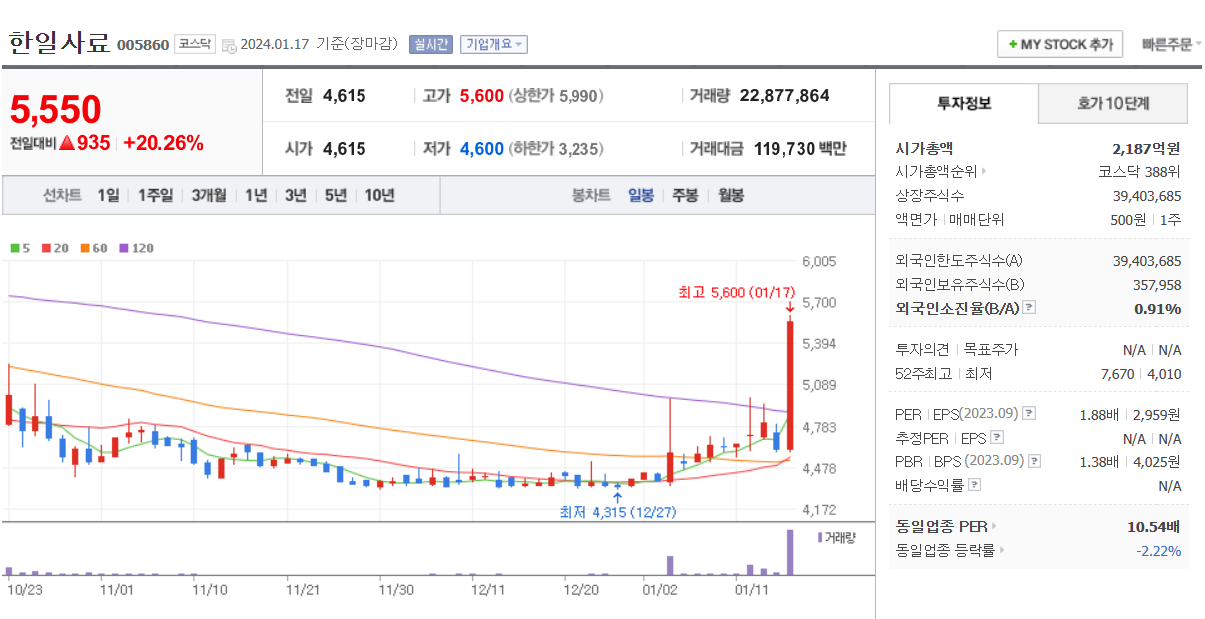
Task: Click the 동일업종 PER value 10.54배
Action: [x=1154, y=526]
